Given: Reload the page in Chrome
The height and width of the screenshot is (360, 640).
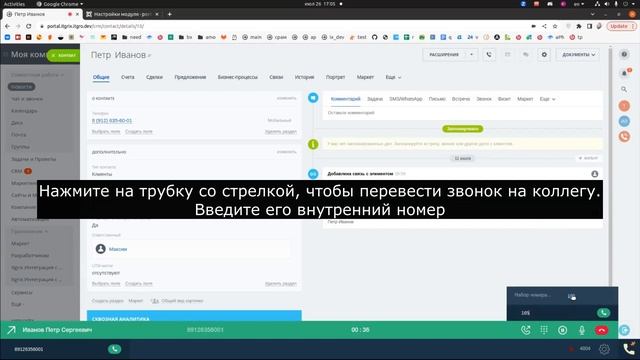Looking at the screenshot, I should (29, 26).
